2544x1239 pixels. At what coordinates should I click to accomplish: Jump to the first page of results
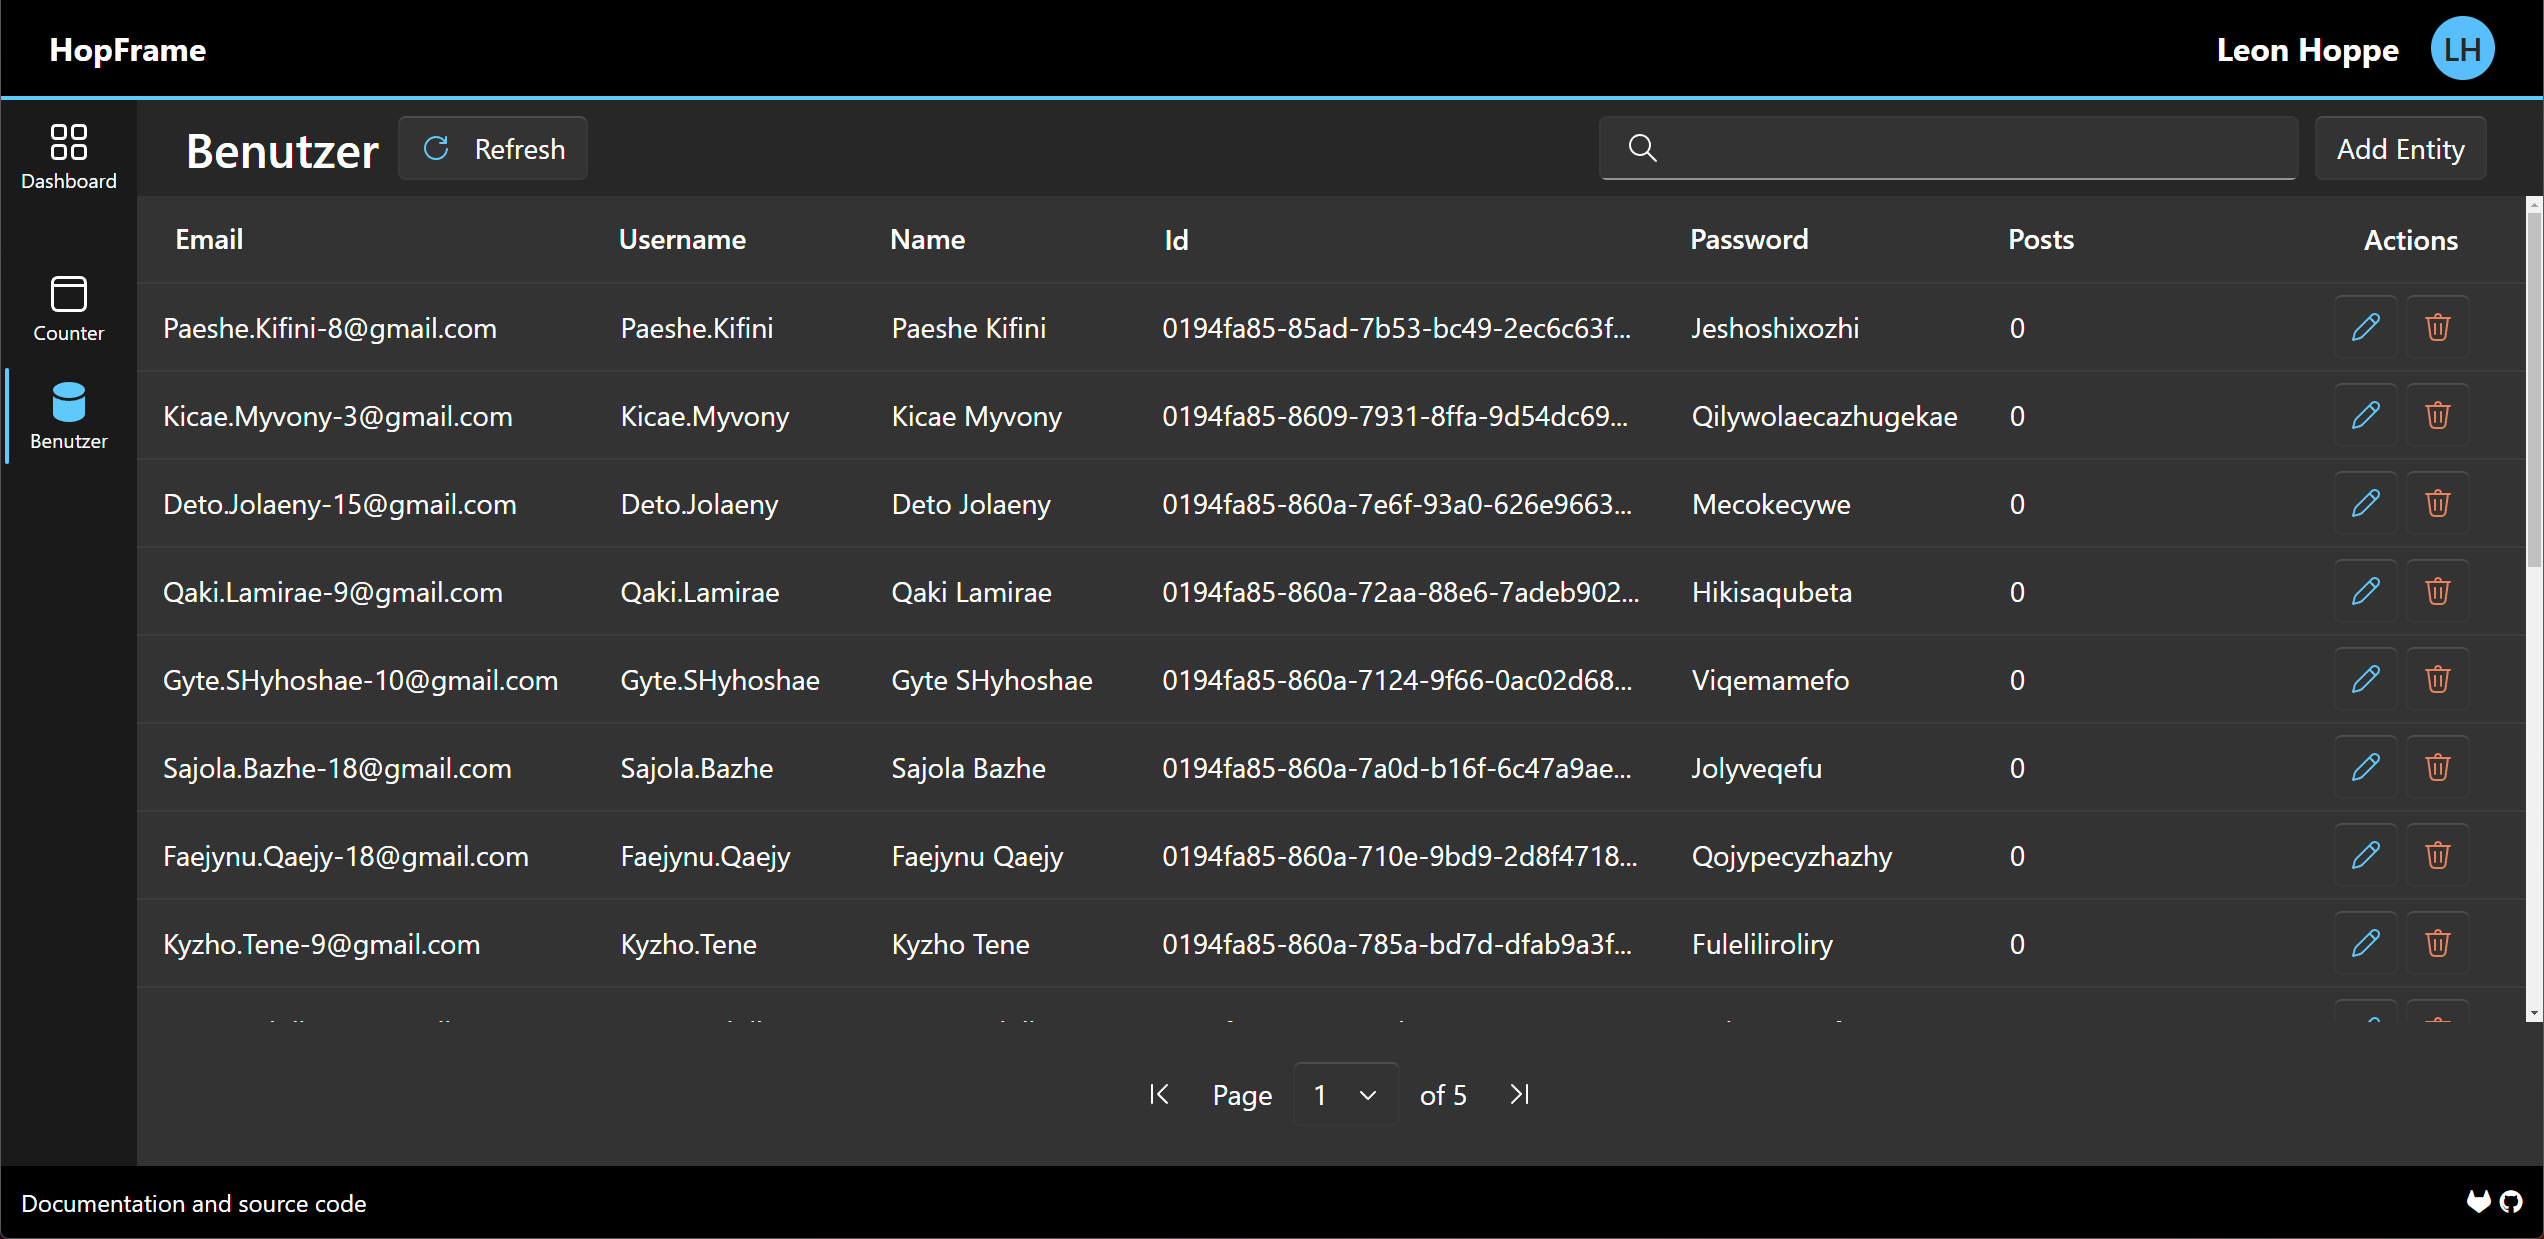[x=1159, y=1095]
